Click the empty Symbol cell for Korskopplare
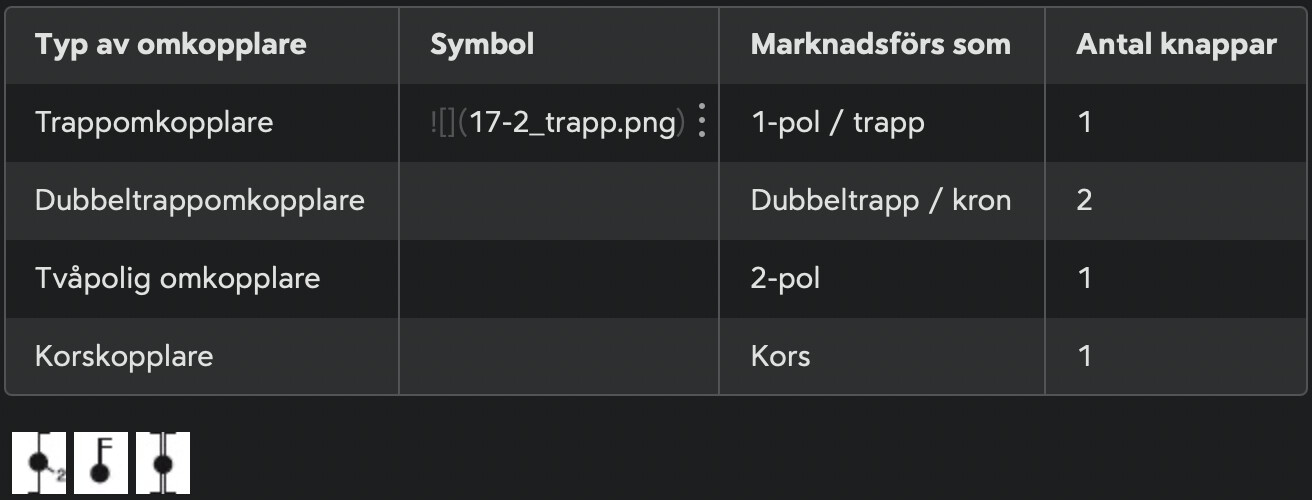 click(x=559, y=356)
